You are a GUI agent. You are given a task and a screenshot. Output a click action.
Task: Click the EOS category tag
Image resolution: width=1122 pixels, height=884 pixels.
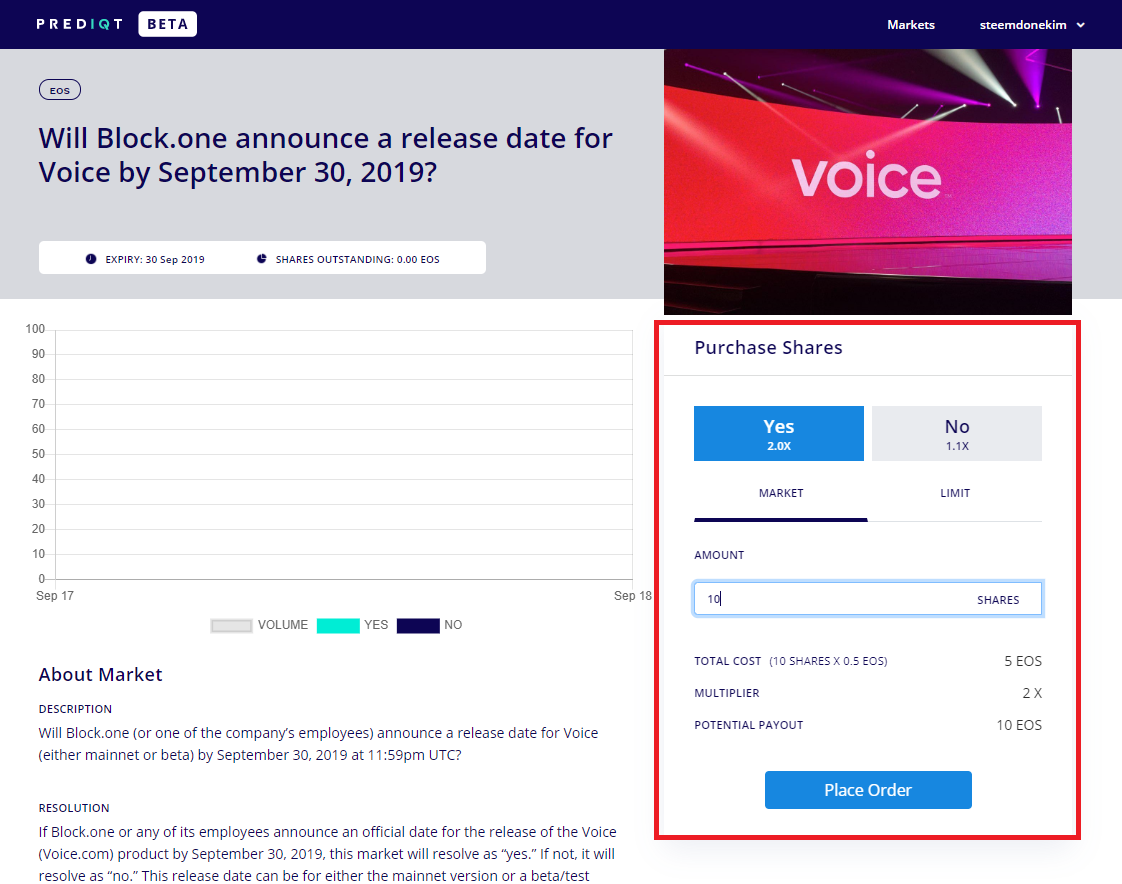59,90
